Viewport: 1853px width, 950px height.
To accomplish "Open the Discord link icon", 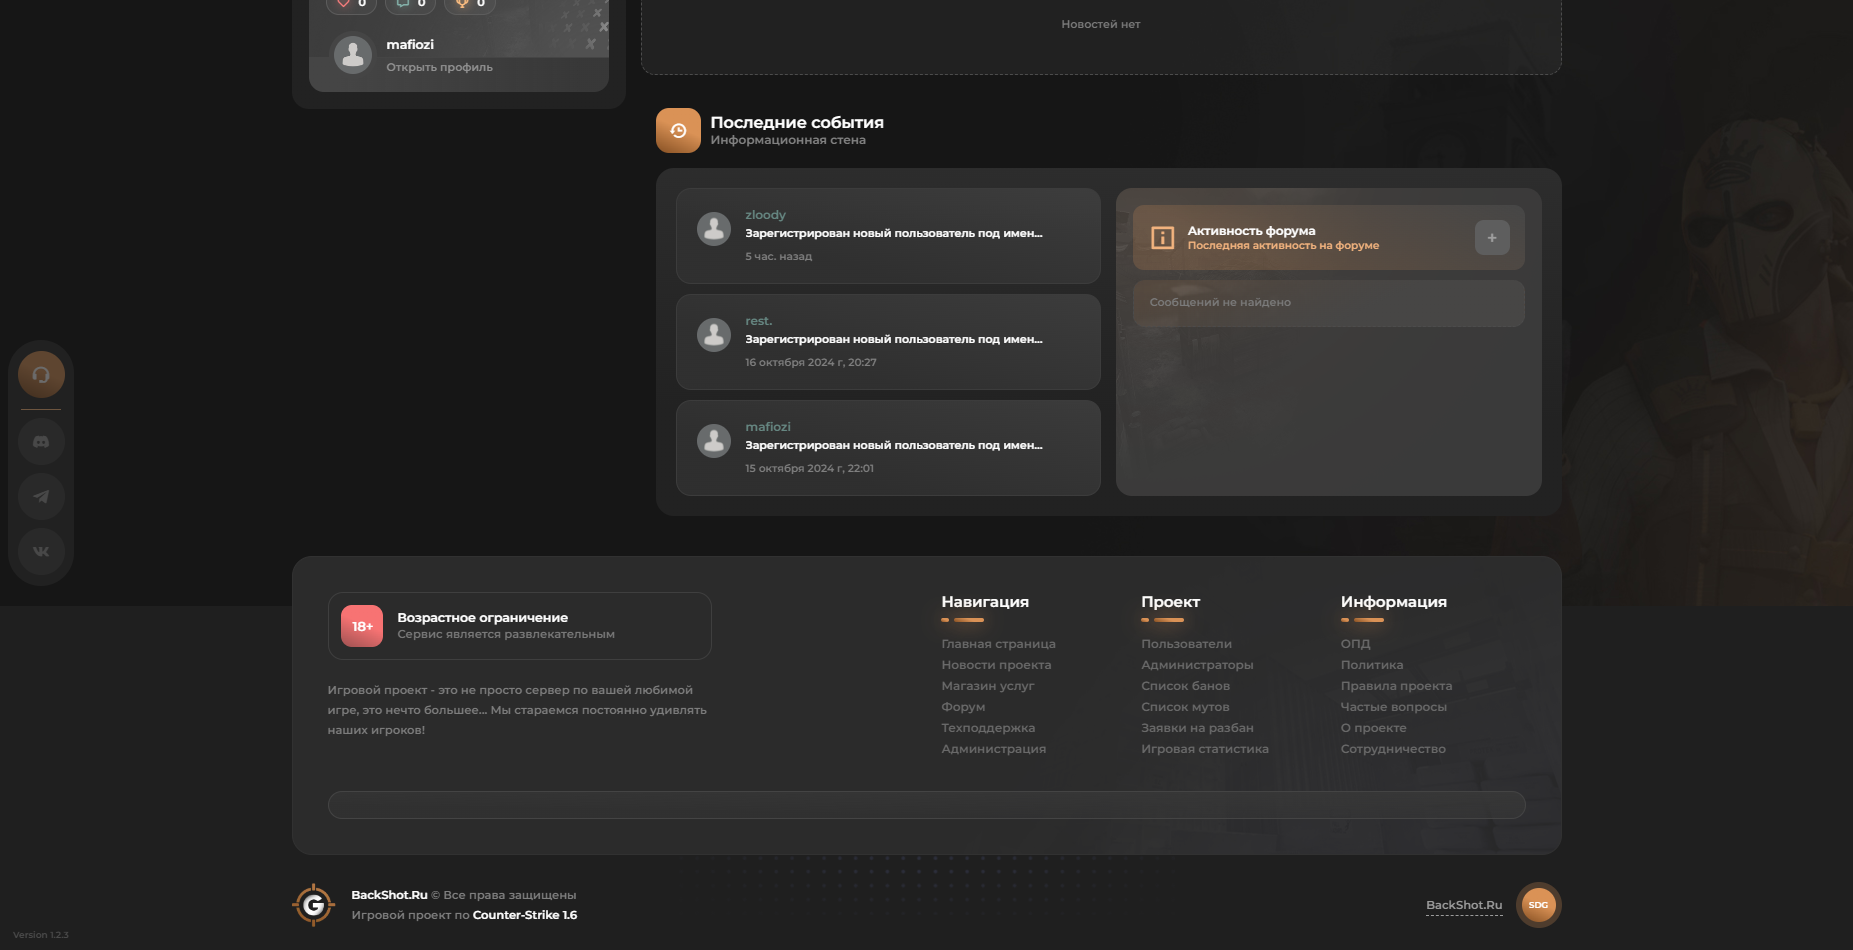I will click(x=41, y=442).
